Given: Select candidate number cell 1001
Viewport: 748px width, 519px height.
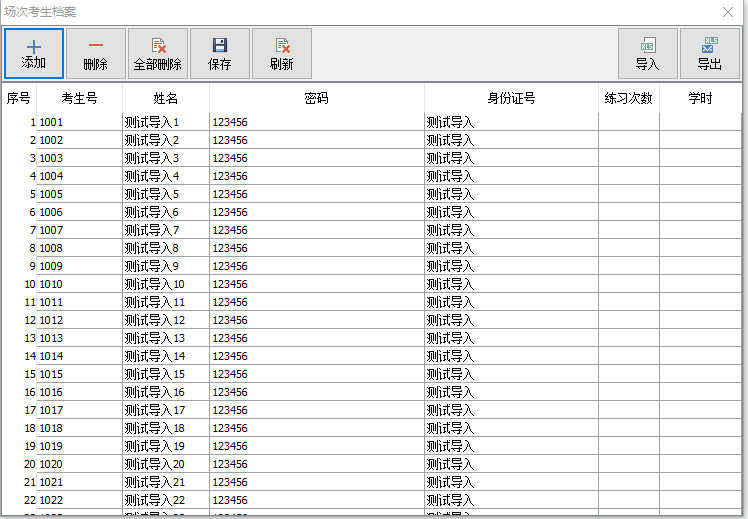Looking at the screenshot, I should point(79,122).
